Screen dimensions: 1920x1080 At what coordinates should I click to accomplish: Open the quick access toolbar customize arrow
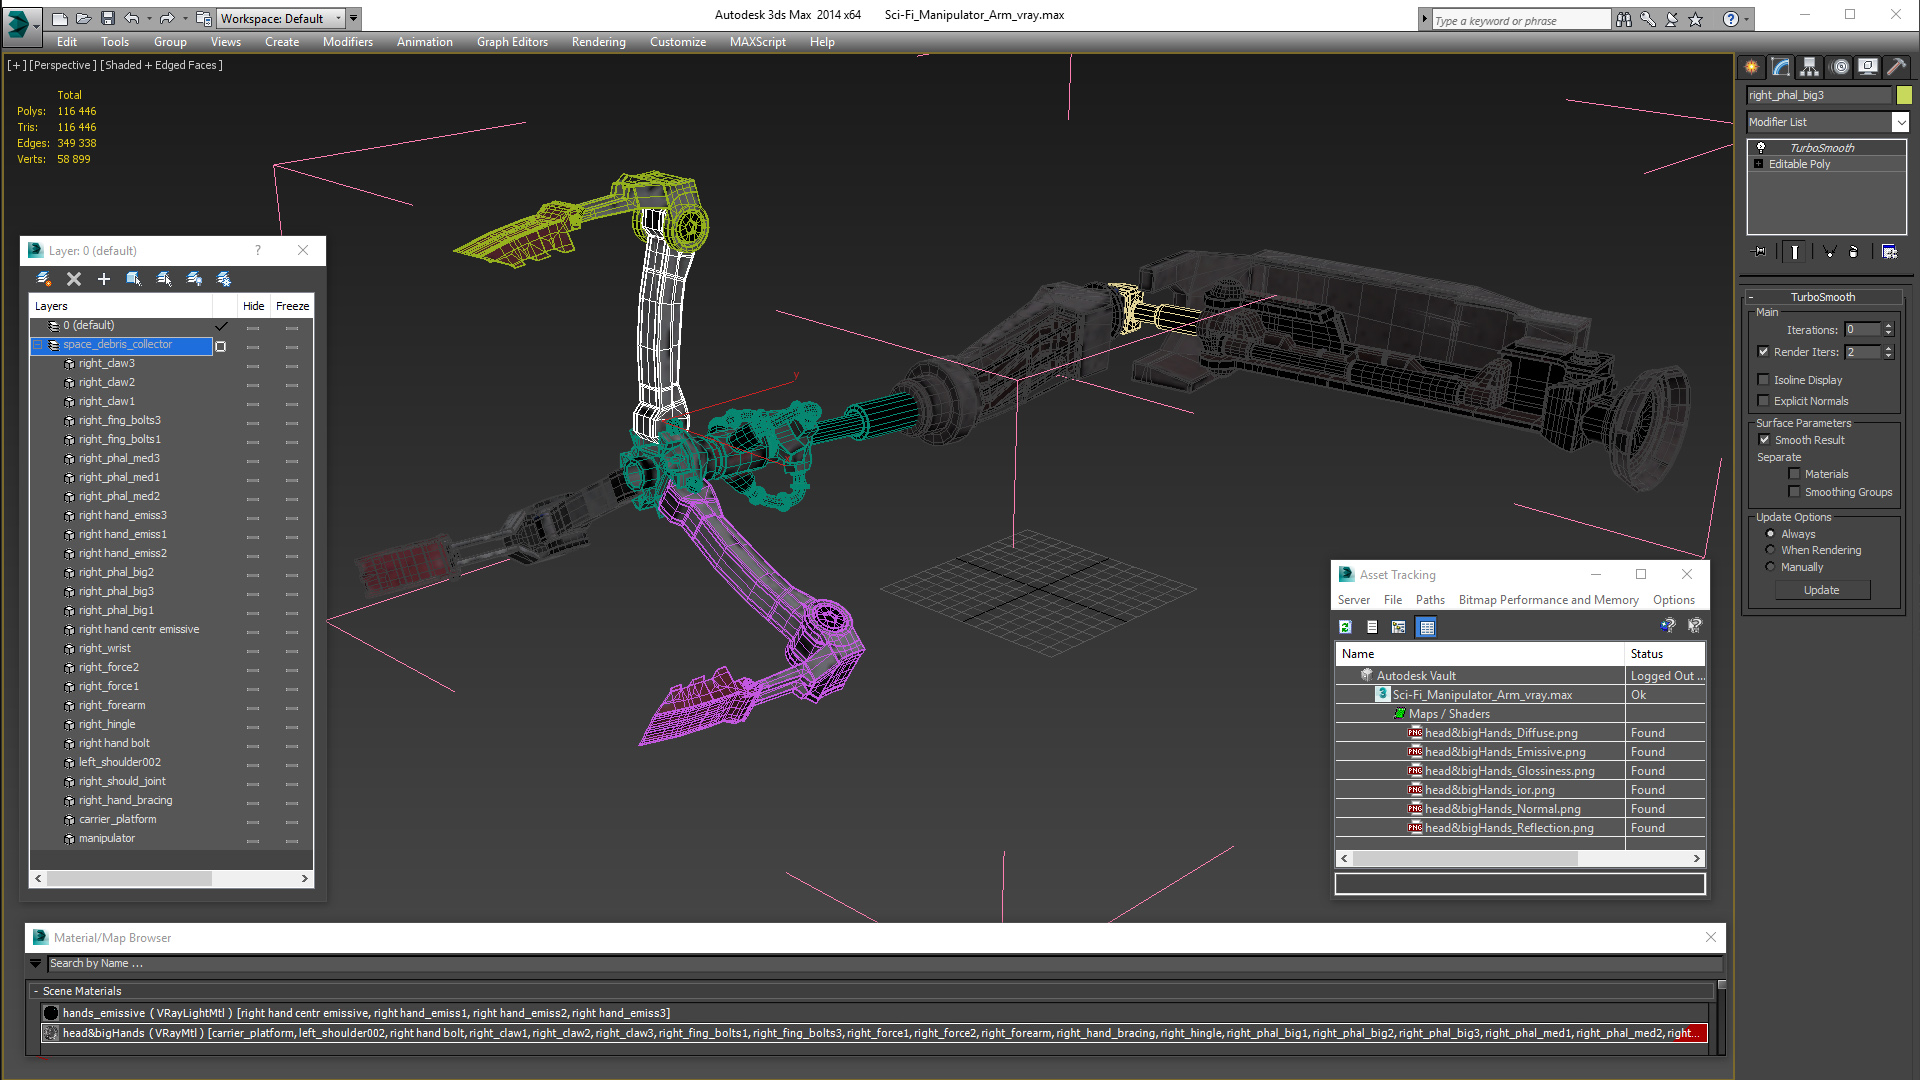pyautogui.click(x=353, y=18)
